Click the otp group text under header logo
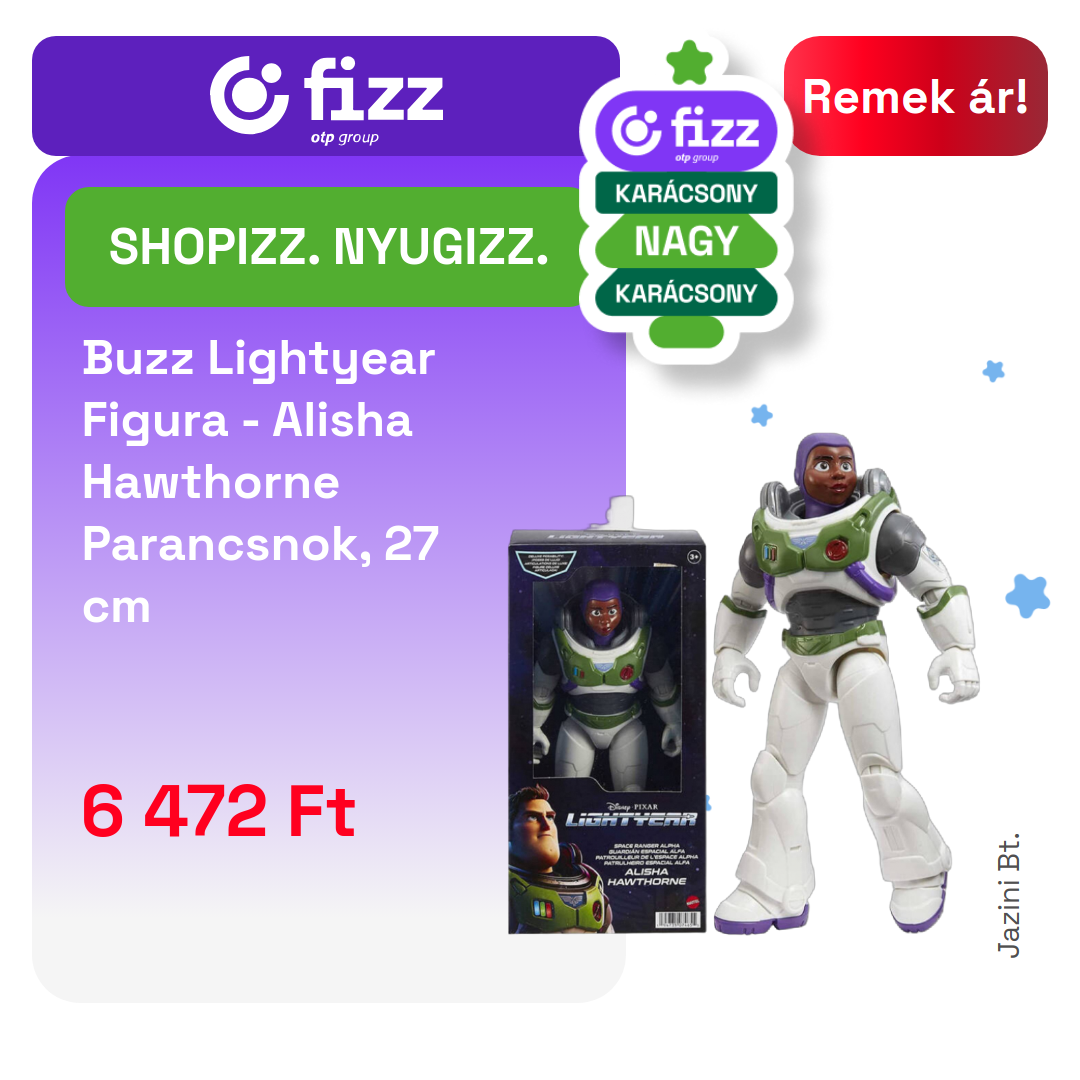1080x1080 pixels. tap(344, 137)
